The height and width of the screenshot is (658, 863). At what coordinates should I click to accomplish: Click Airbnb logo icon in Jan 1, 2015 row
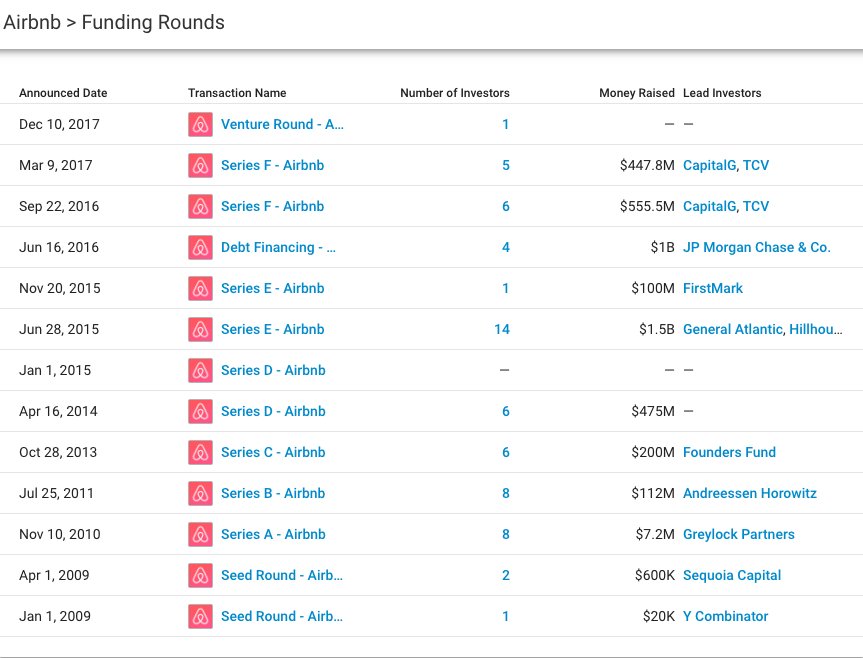point(200,371)
